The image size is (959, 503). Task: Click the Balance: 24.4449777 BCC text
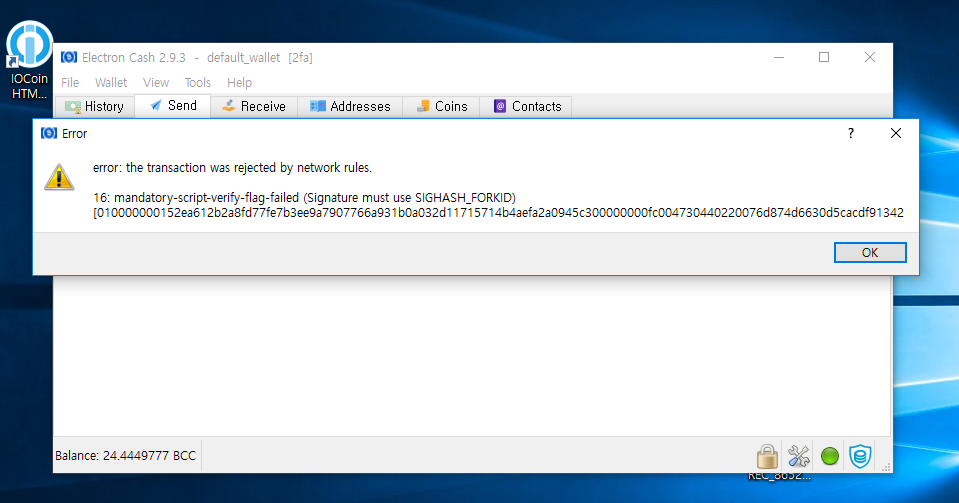[125, 456]
